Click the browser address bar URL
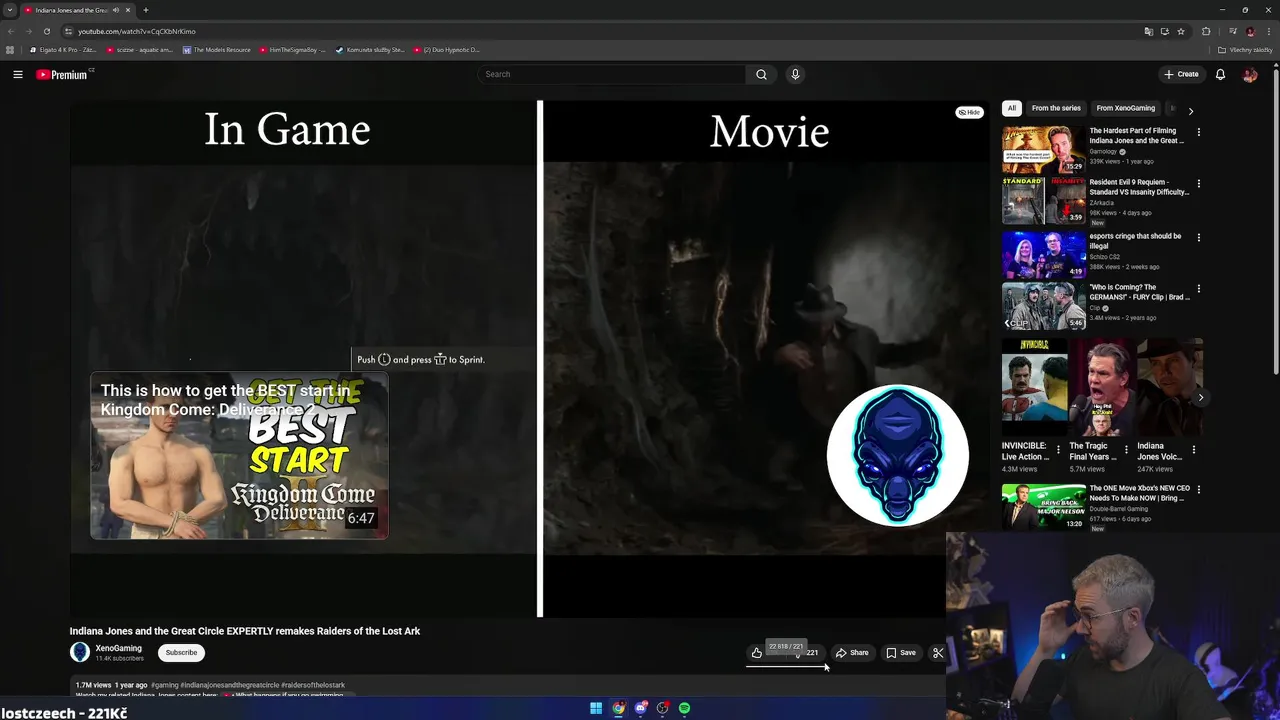Image resolution: width=1280 pixels, height=720 pixels. 137,31
